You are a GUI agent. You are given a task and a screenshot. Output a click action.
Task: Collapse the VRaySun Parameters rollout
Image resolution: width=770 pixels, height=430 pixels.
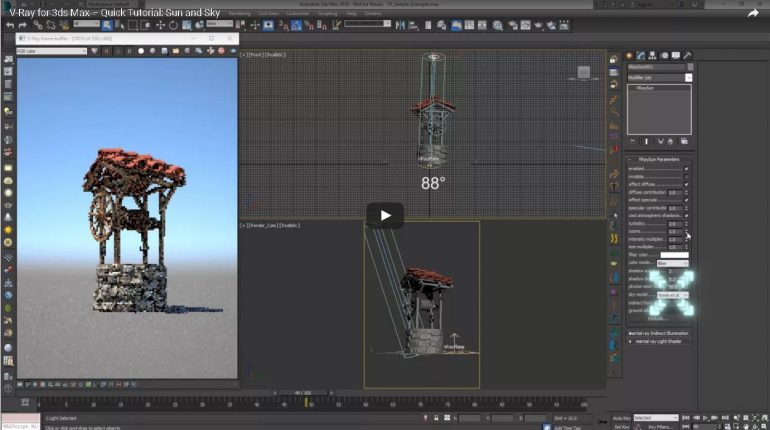click(x=659, y=160)
